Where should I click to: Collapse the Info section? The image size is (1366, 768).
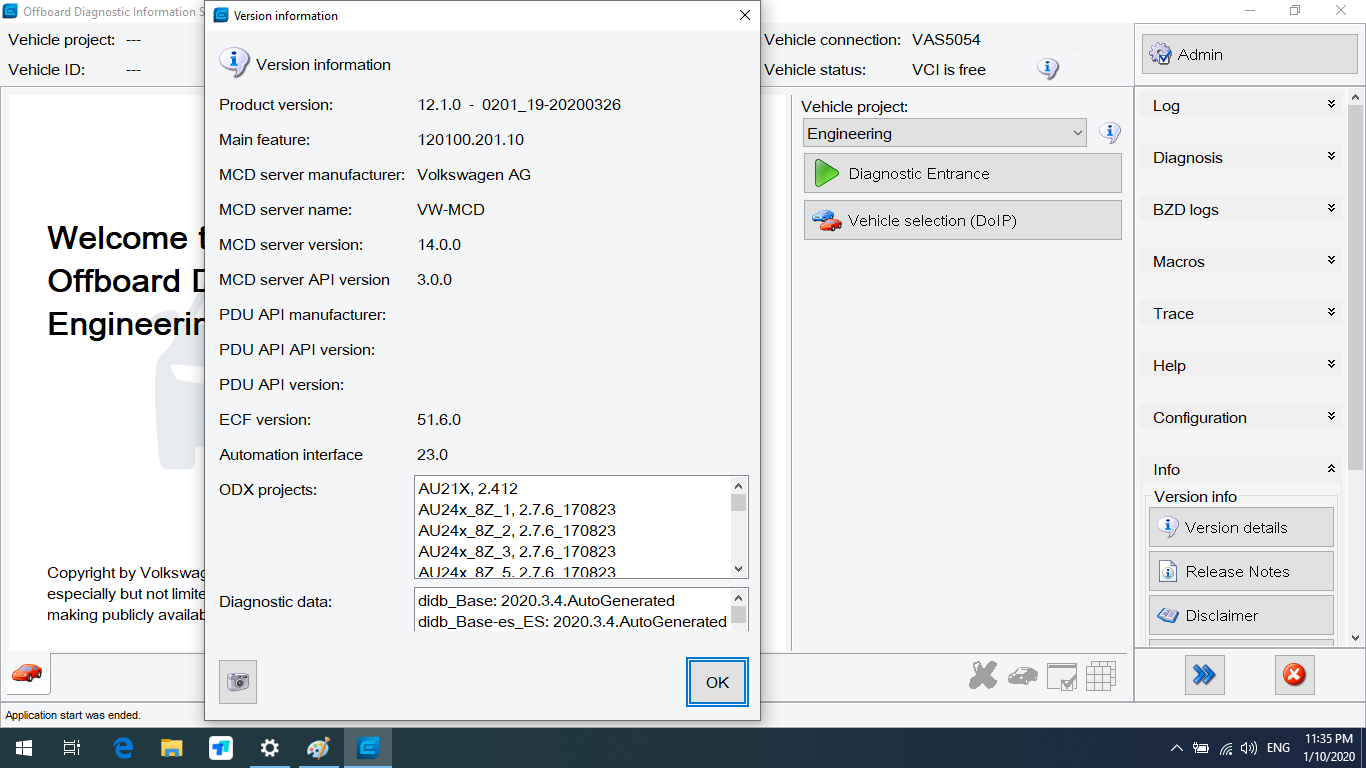pos(1243,469)
